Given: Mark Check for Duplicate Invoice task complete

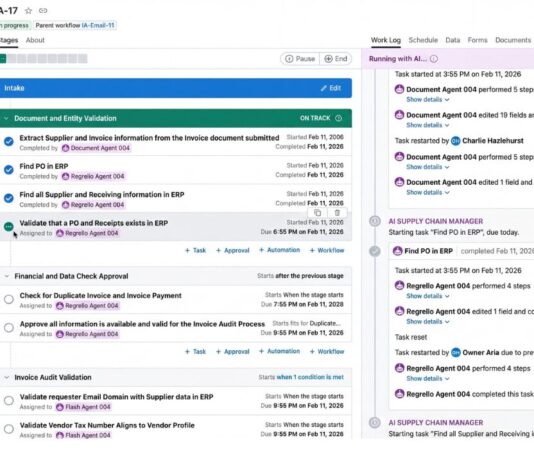Looking at the screenshot, I should pos(9,299).
